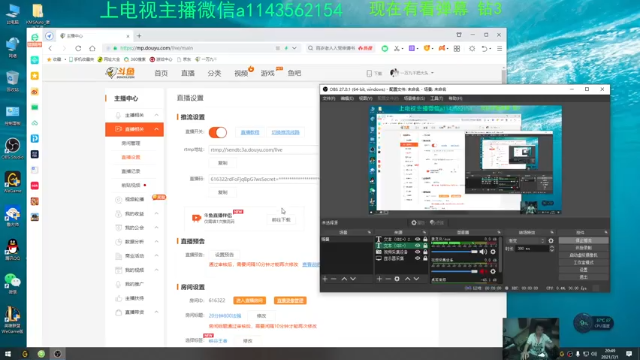Image resolution: width=640 pixels, height=360 pixels.
Task: Go to 直播 in Douyu top navigation
Action: [188, 73]
